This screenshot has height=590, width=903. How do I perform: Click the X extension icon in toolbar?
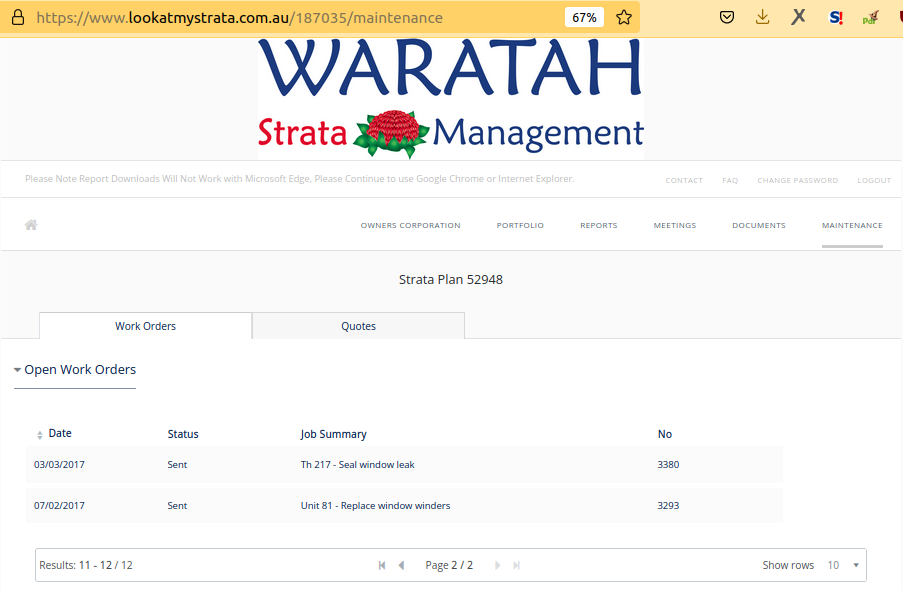point(798,17)
